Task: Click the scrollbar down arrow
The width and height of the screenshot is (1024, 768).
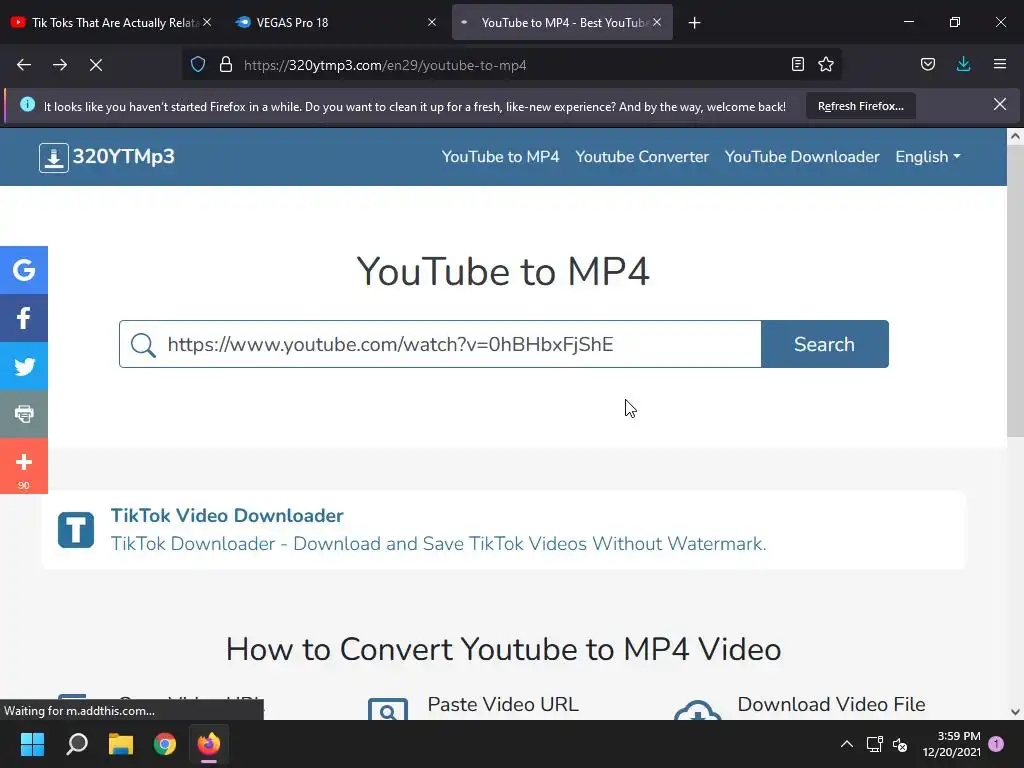Action: (1015, 712)
